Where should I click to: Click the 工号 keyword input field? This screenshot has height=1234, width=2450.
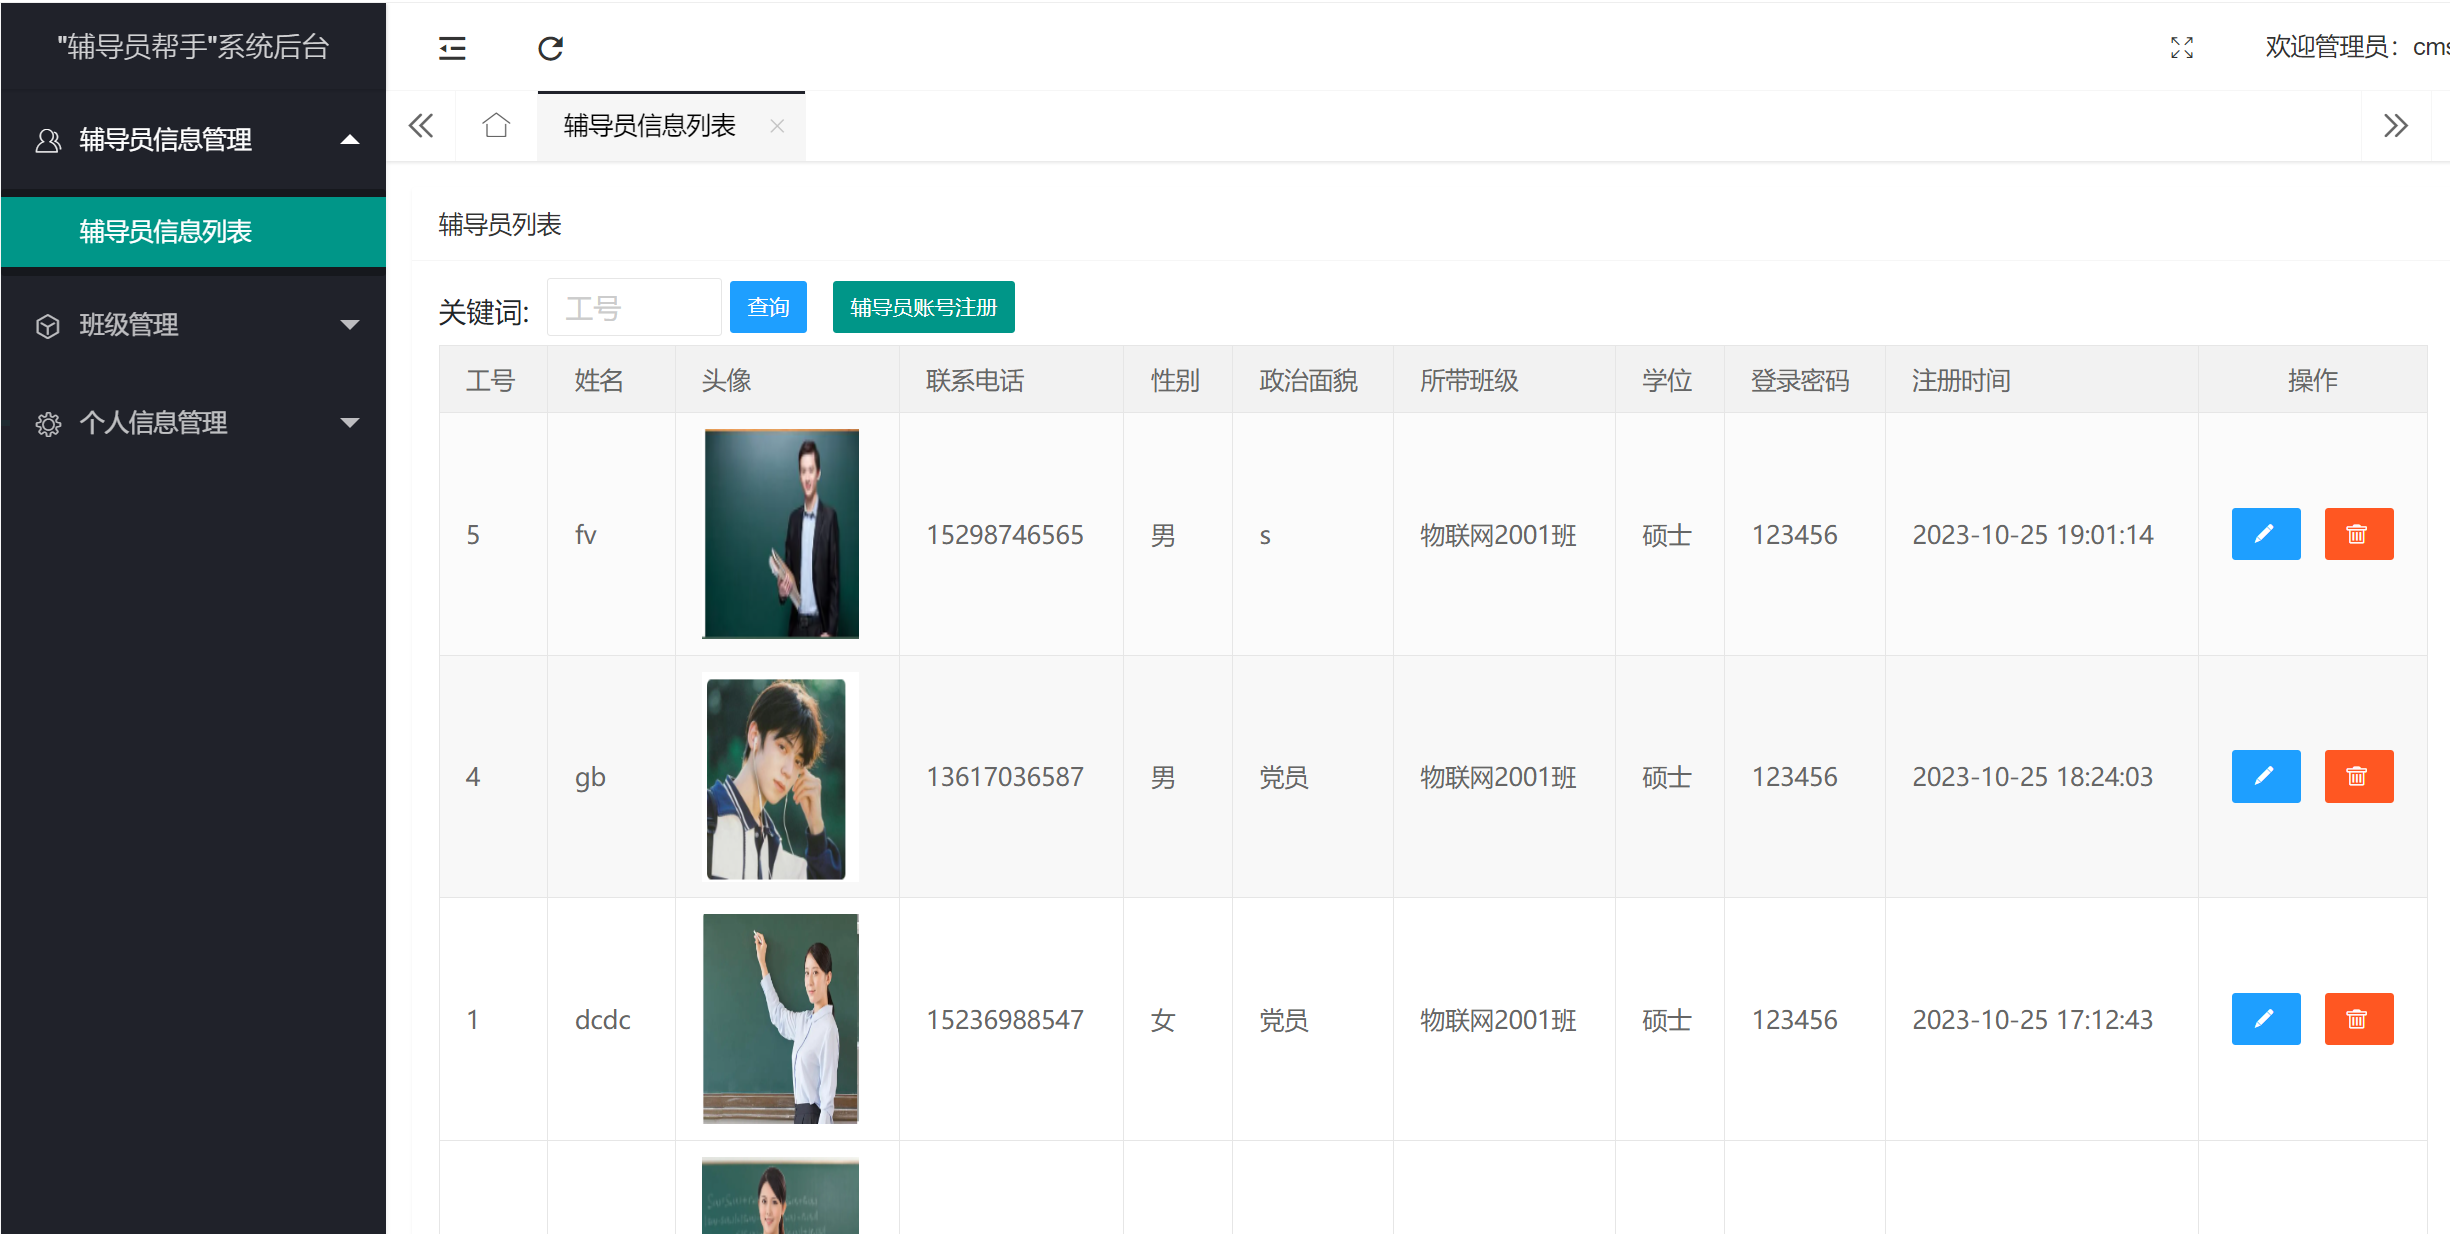click(x=634, y=307)
